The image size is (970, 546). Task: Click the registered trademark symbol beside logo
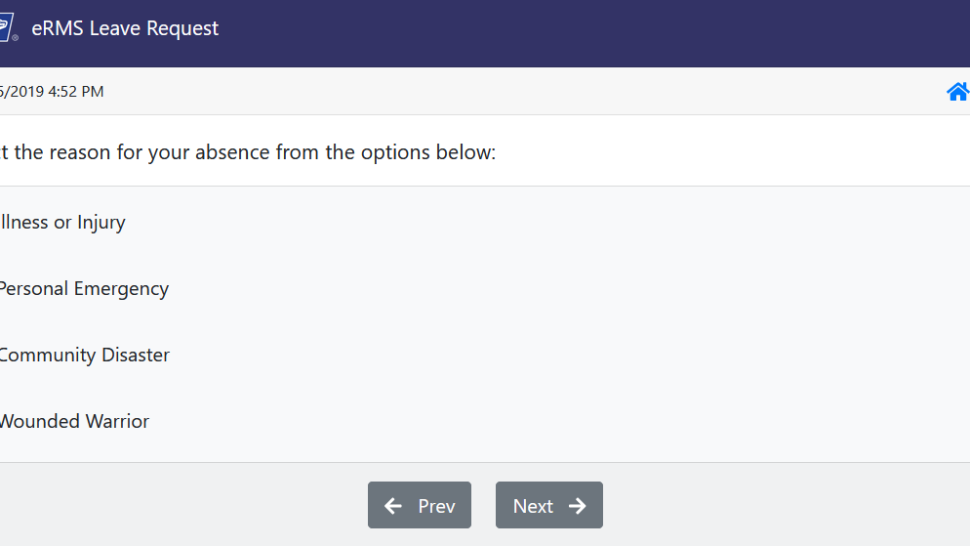click(15, 38)
